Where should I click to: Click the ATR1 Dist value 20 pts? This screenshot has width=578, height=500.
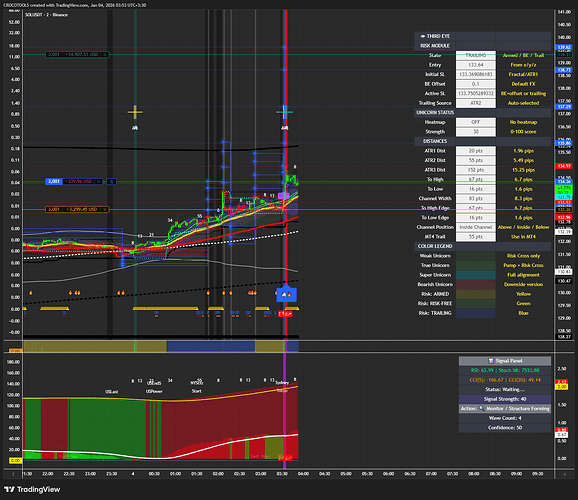476,151
